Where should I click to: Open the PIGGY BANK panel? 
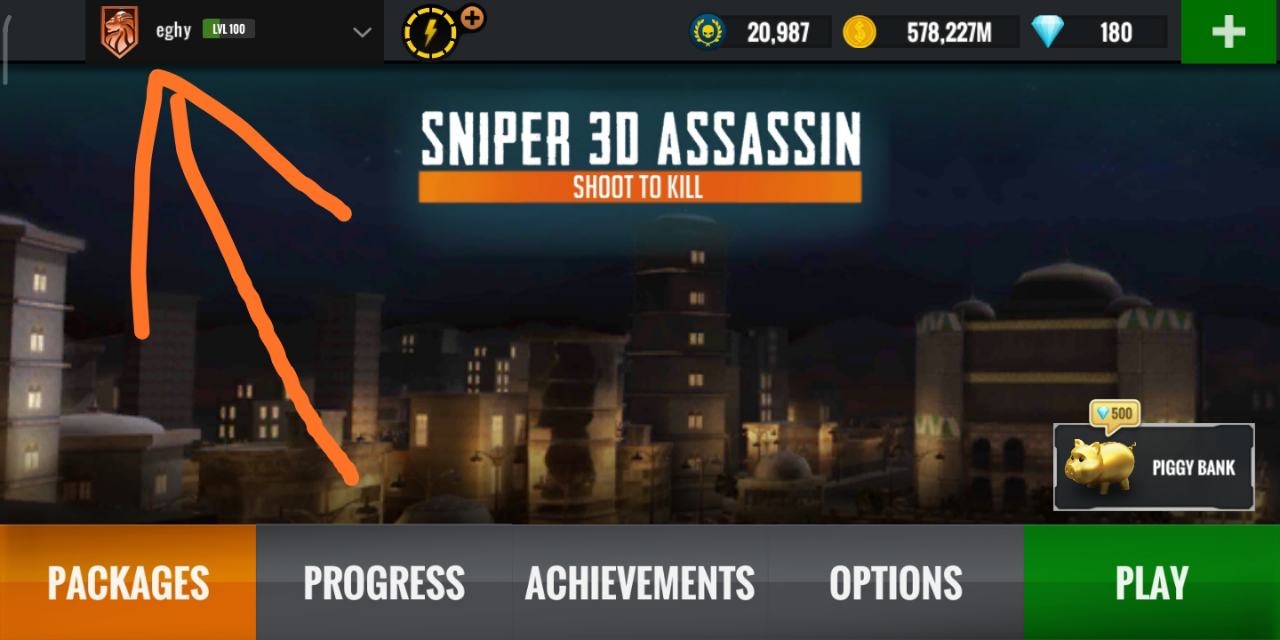1154,467
